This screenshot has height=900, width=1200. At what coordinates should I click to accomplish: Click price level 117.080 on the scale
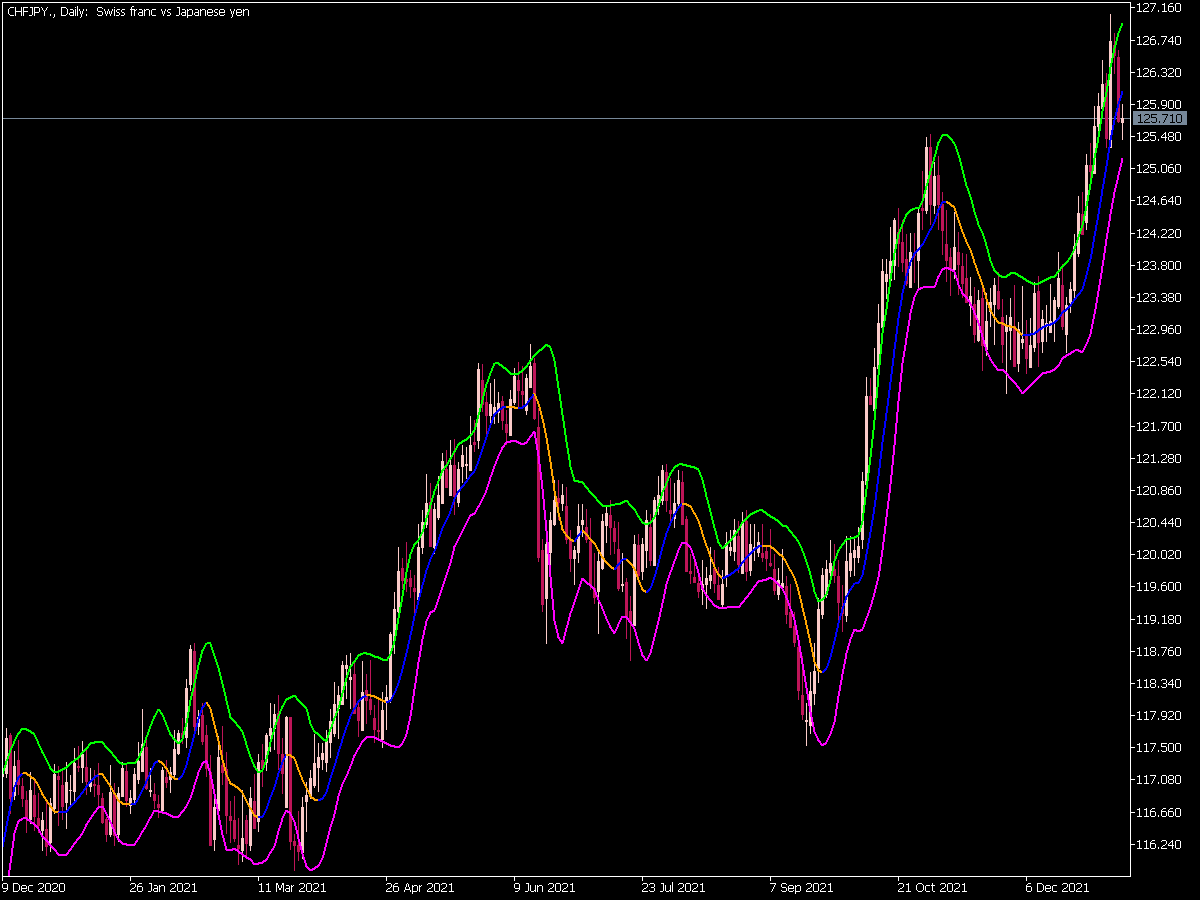point(1160,780)
